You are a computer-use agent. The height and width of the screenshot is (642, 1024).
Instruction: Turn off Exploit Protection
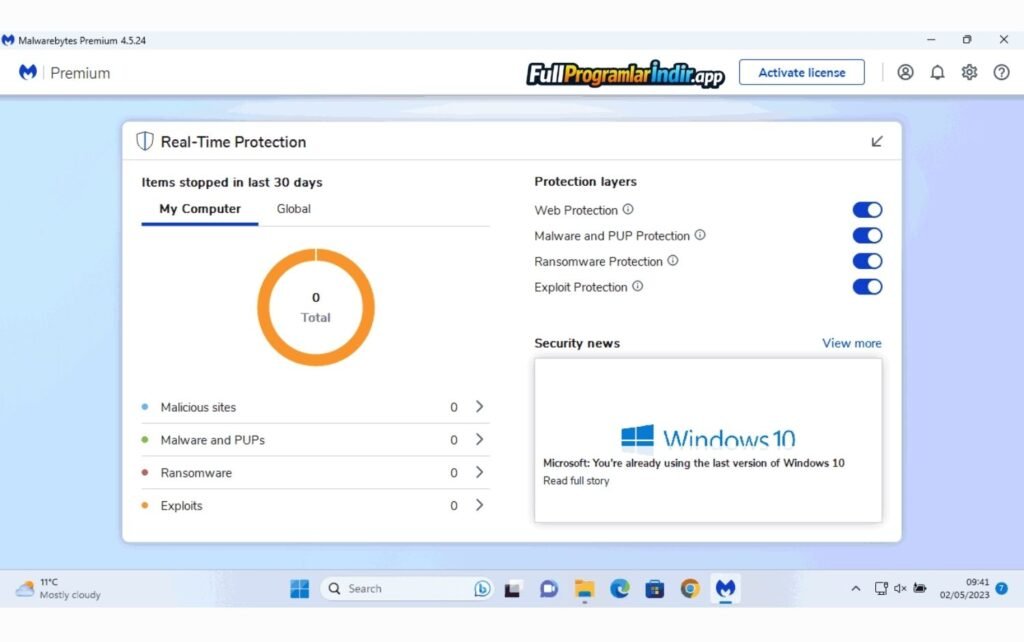(866, 287)
